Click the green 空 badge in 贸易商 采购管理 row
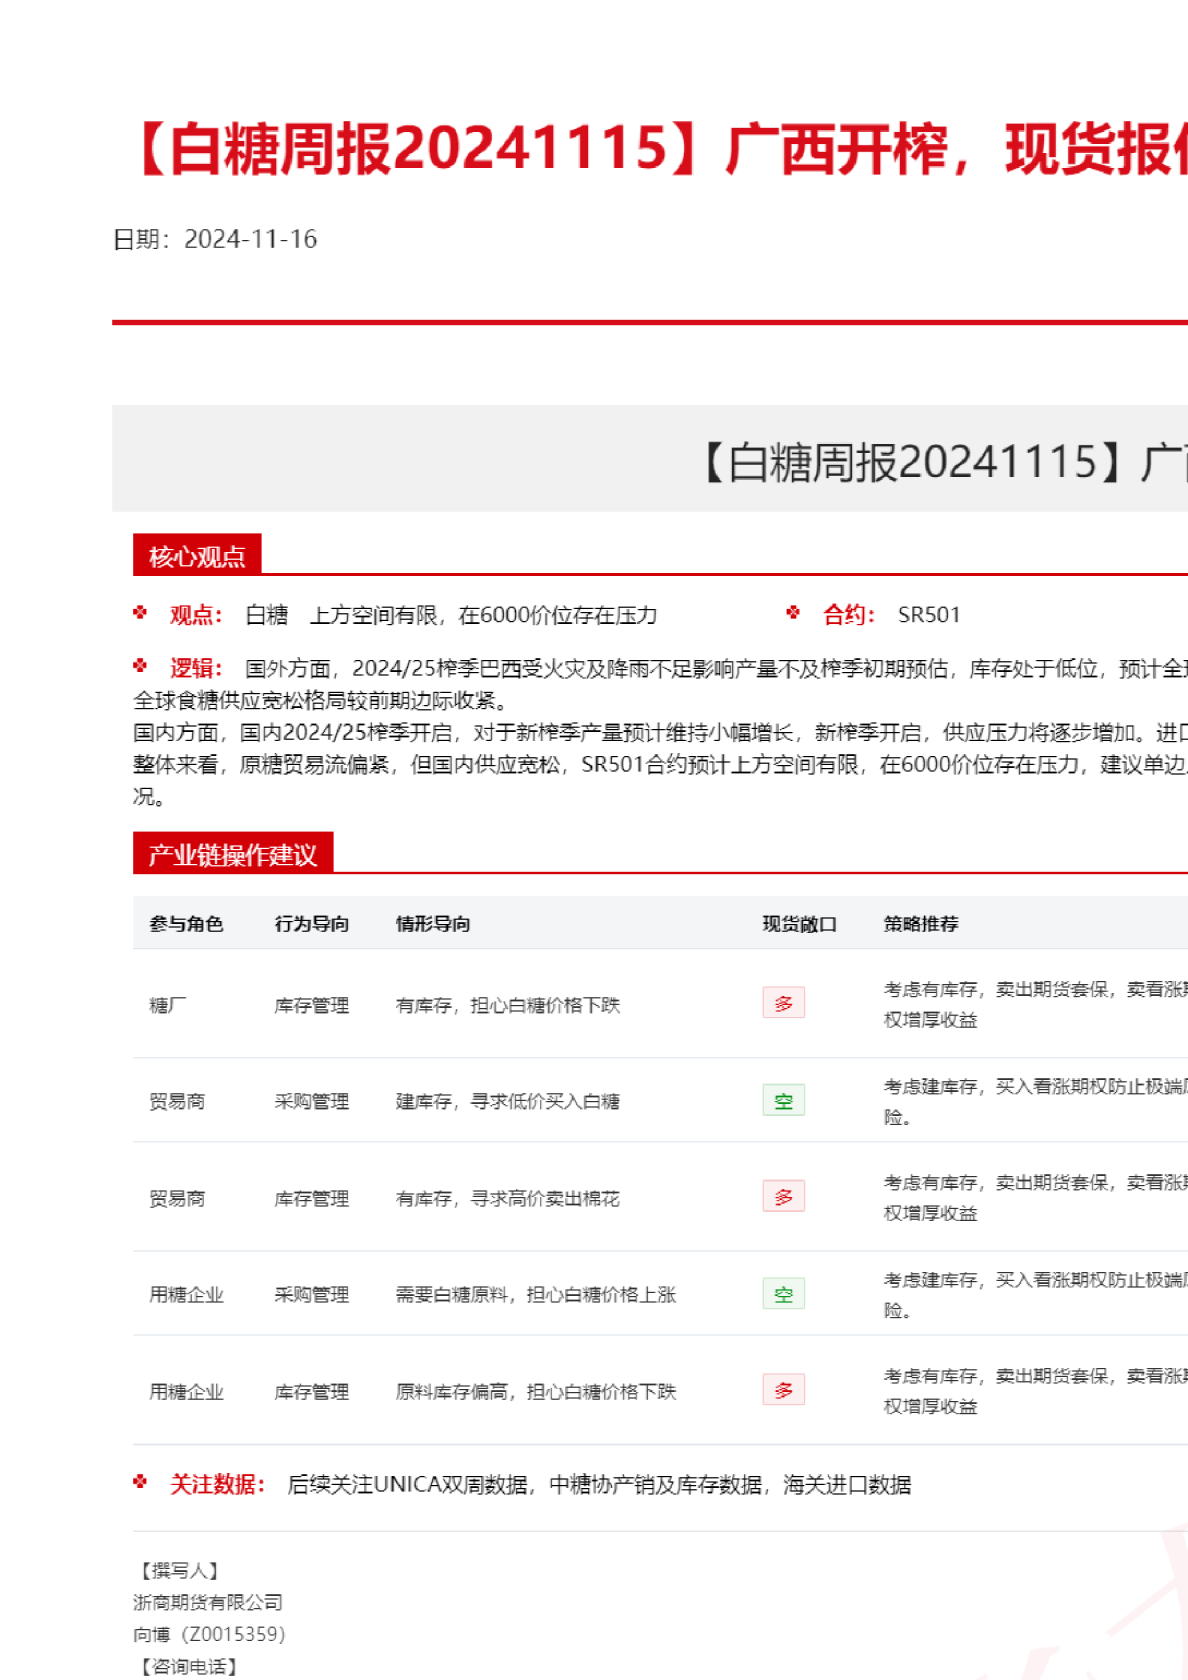Viewport: 1188px width, 1680px height. coord(783,1100)
